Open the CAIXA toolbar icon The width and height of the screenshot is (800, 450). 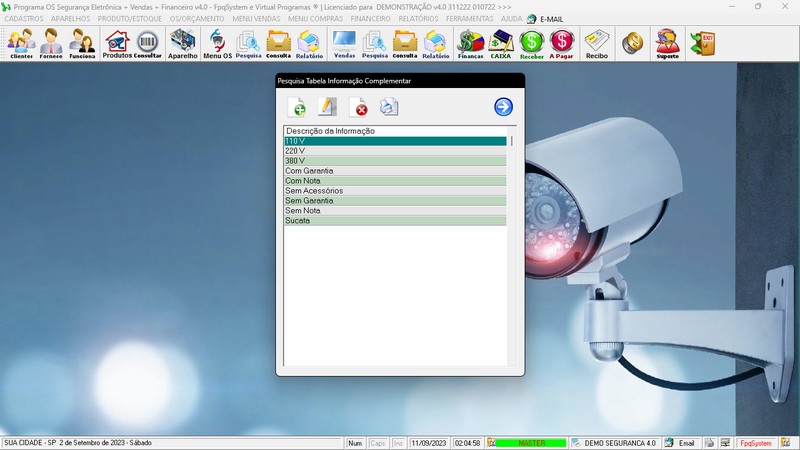coord(501,44)
